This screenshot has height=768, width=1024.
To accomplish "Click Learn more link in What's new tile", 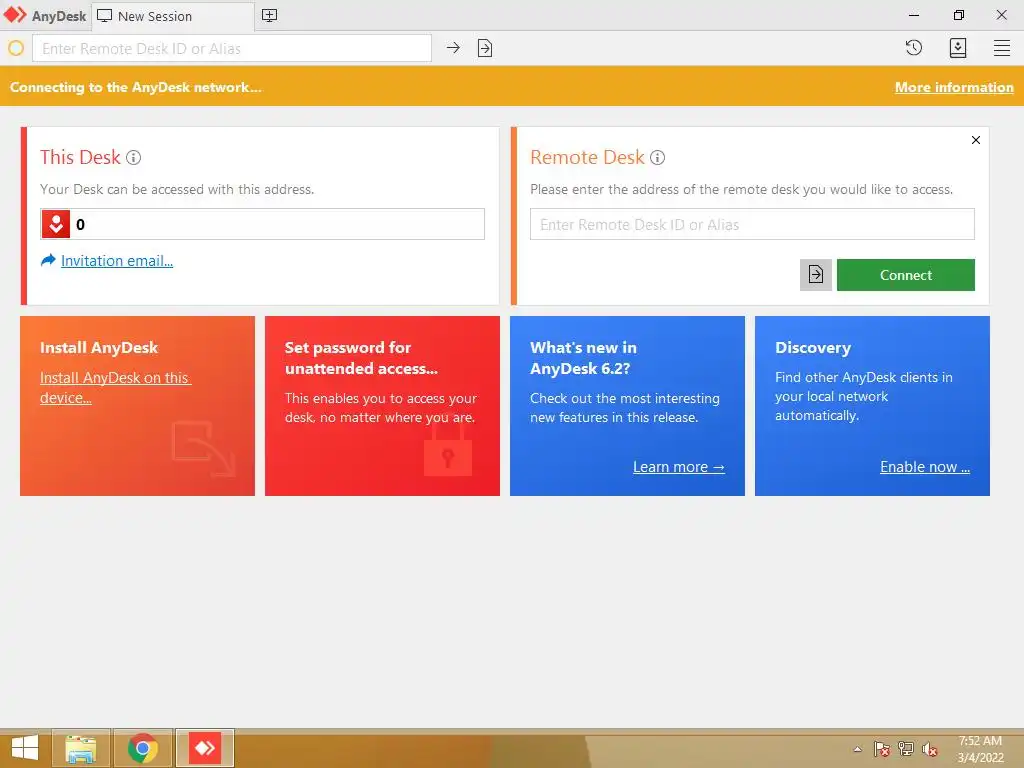I will pos(679,467).
